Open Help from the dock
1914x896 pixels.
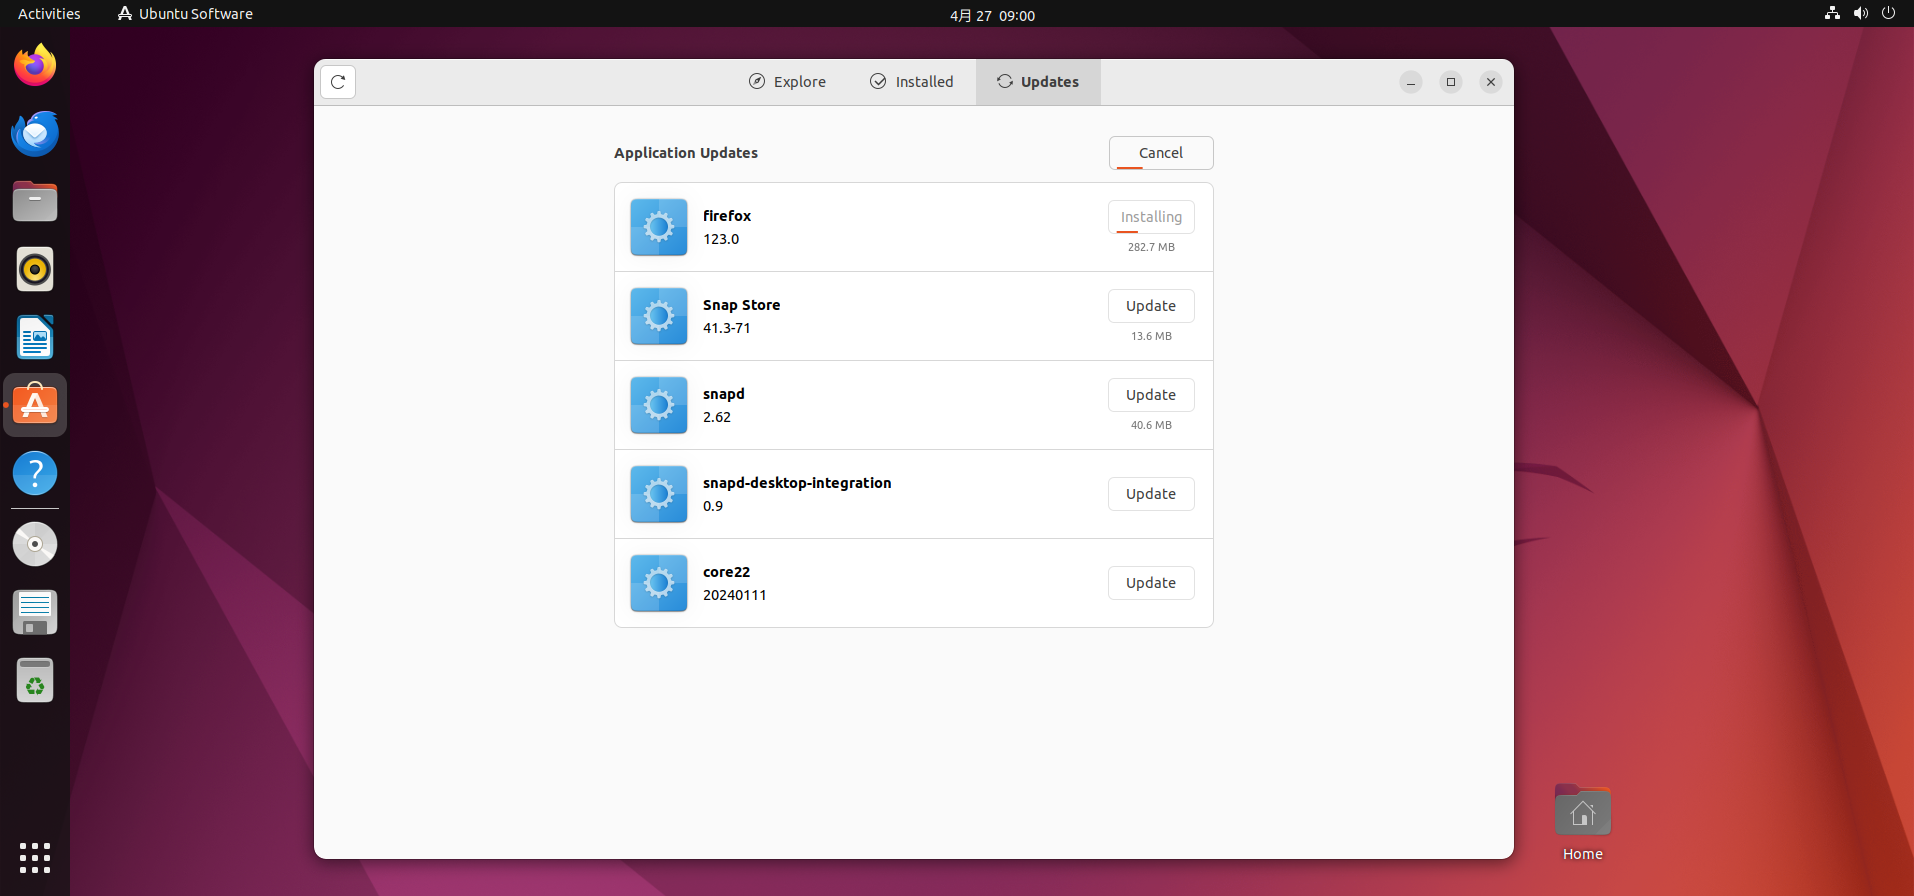[x=35, y=473]
